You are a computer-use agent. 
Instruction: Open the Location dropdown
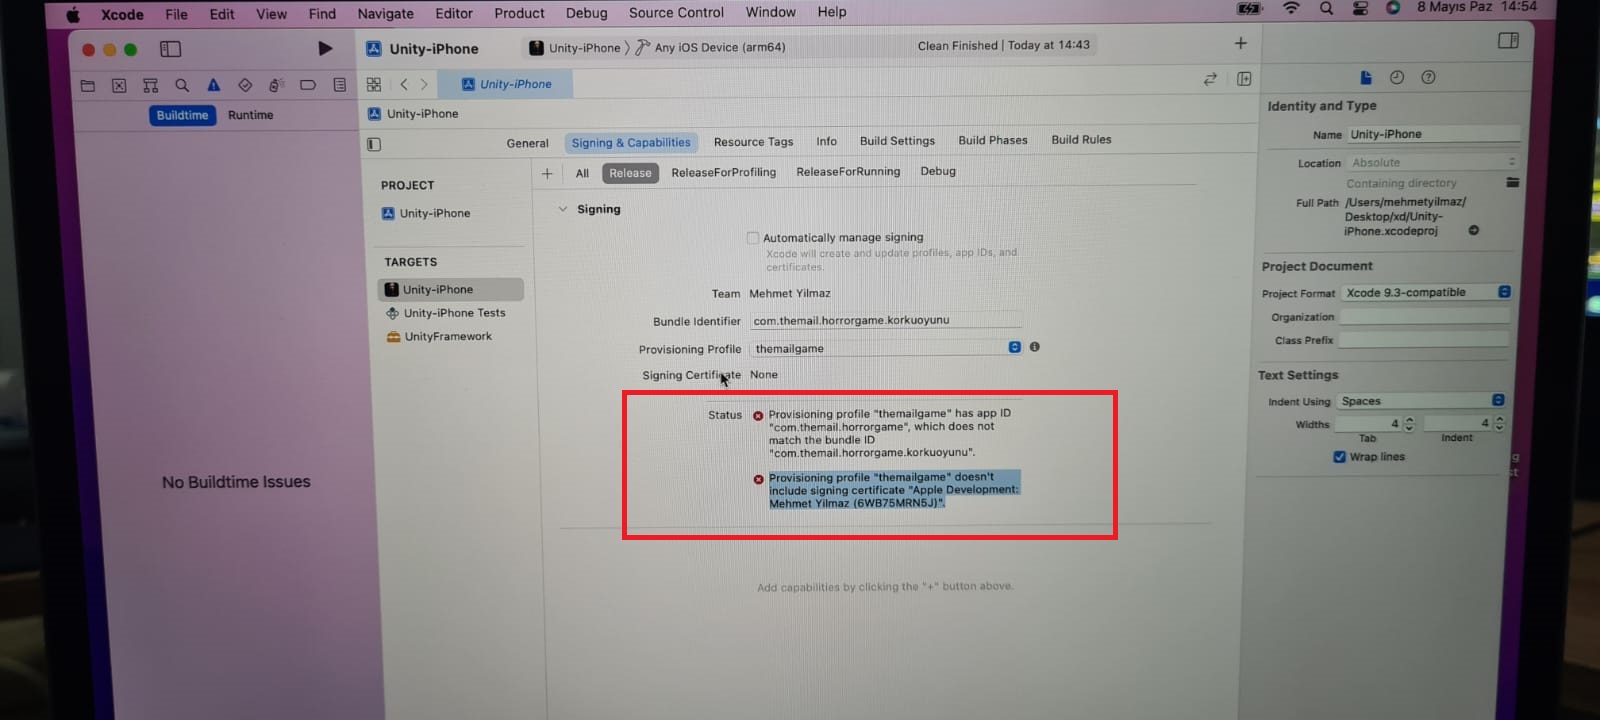[x=1433, y=162]
